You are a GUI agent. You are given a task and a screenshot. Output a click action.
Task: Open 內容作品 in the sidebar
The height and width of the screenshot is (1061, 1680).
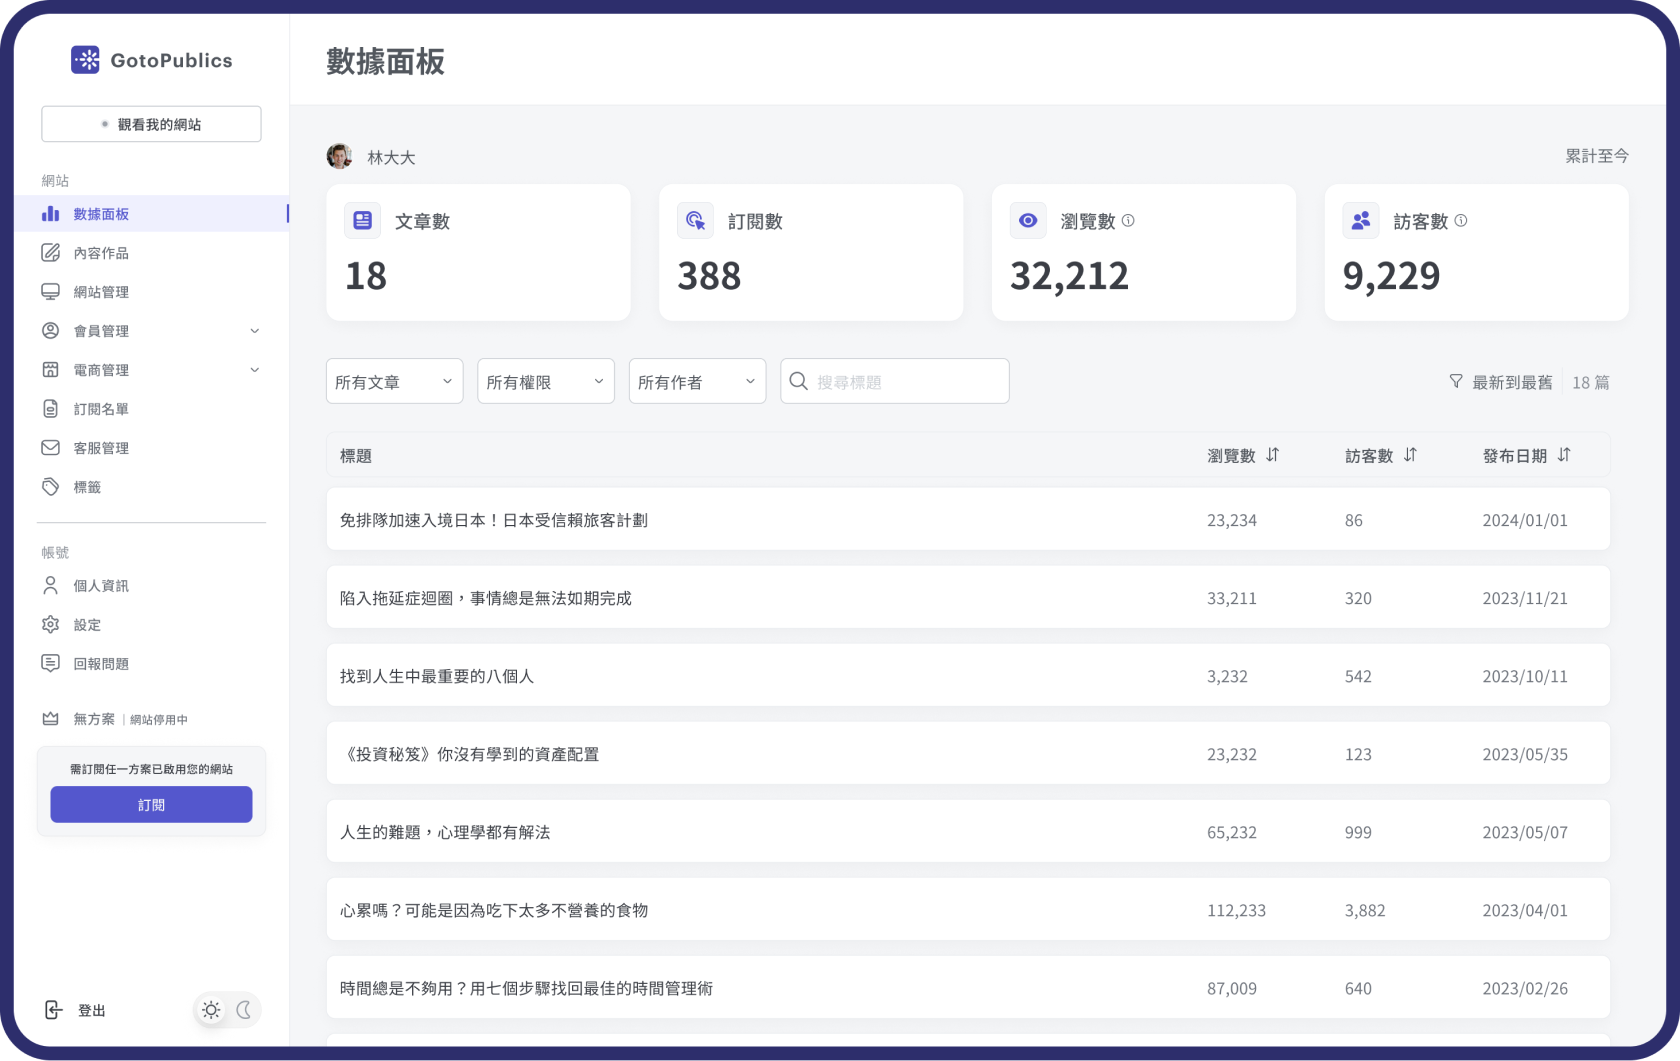101,253
